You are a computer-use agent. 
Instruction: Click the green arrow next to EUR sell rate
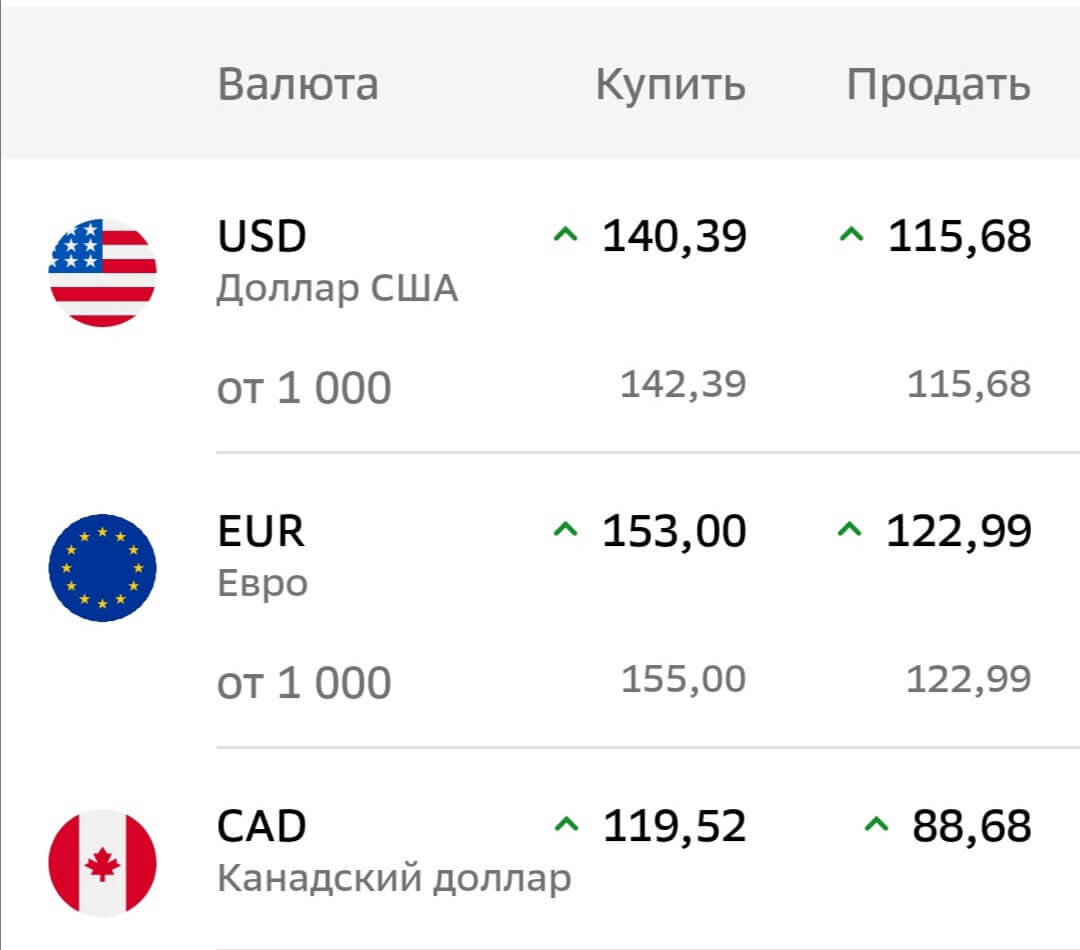(851, 531)
